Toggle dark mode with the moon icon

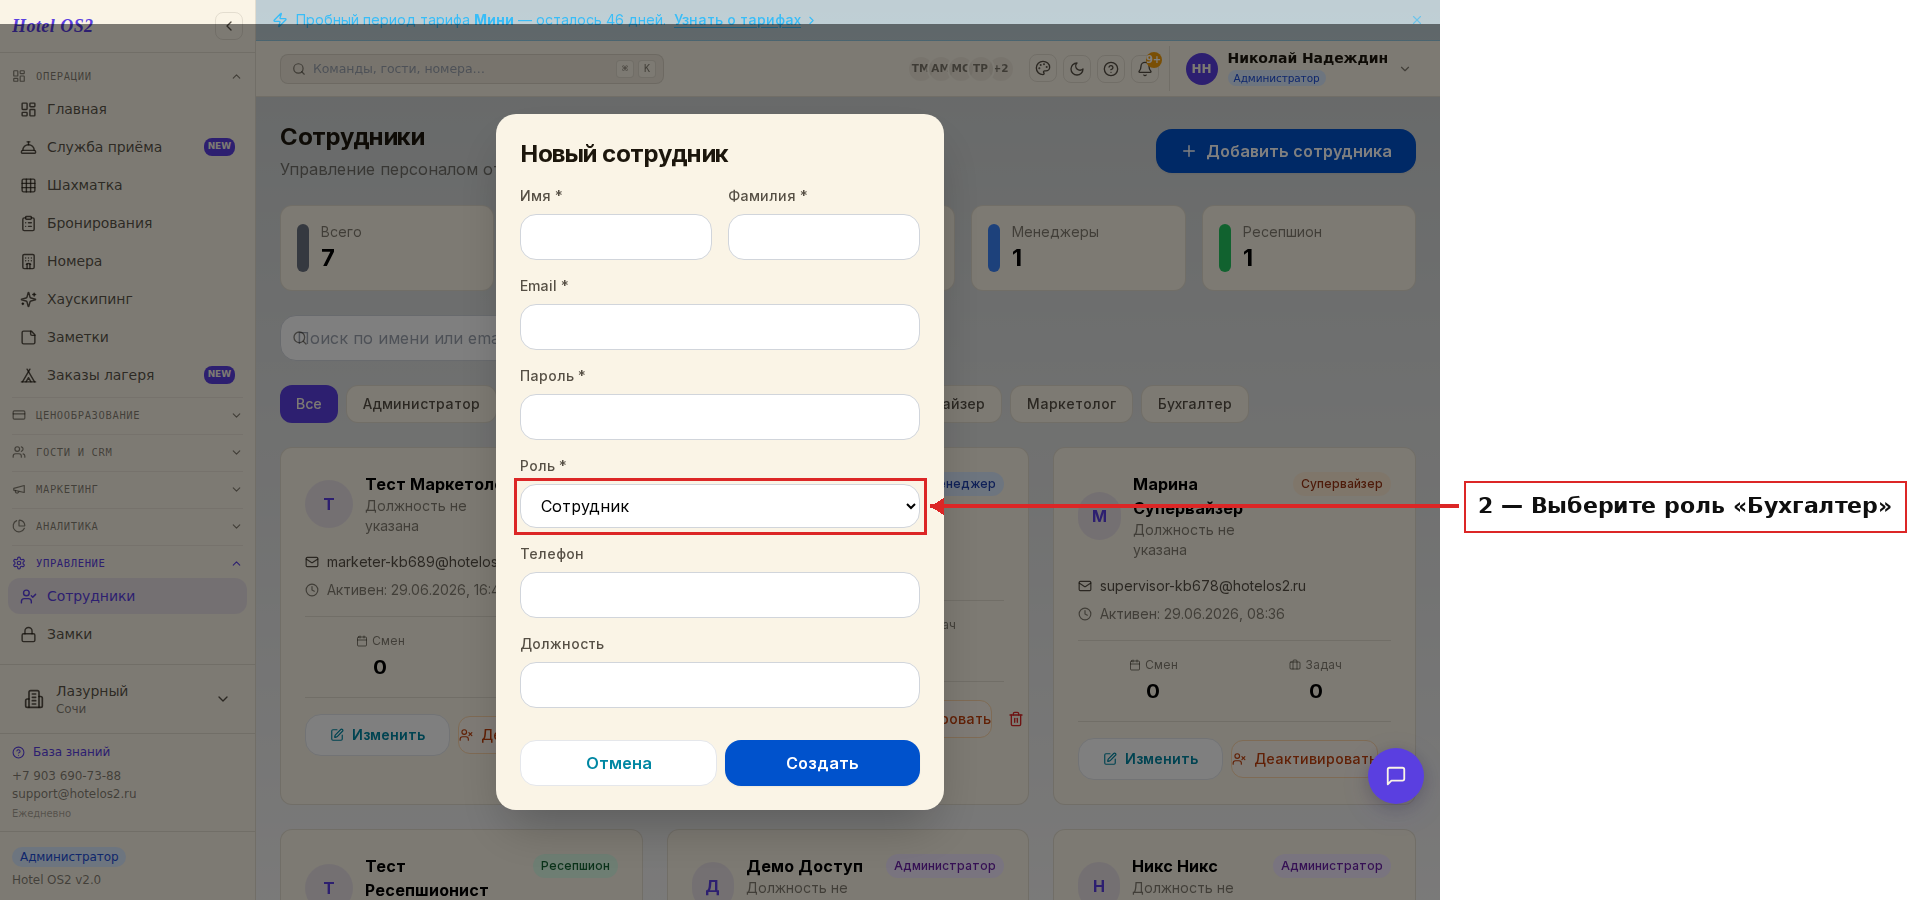tap(1077, 69)
